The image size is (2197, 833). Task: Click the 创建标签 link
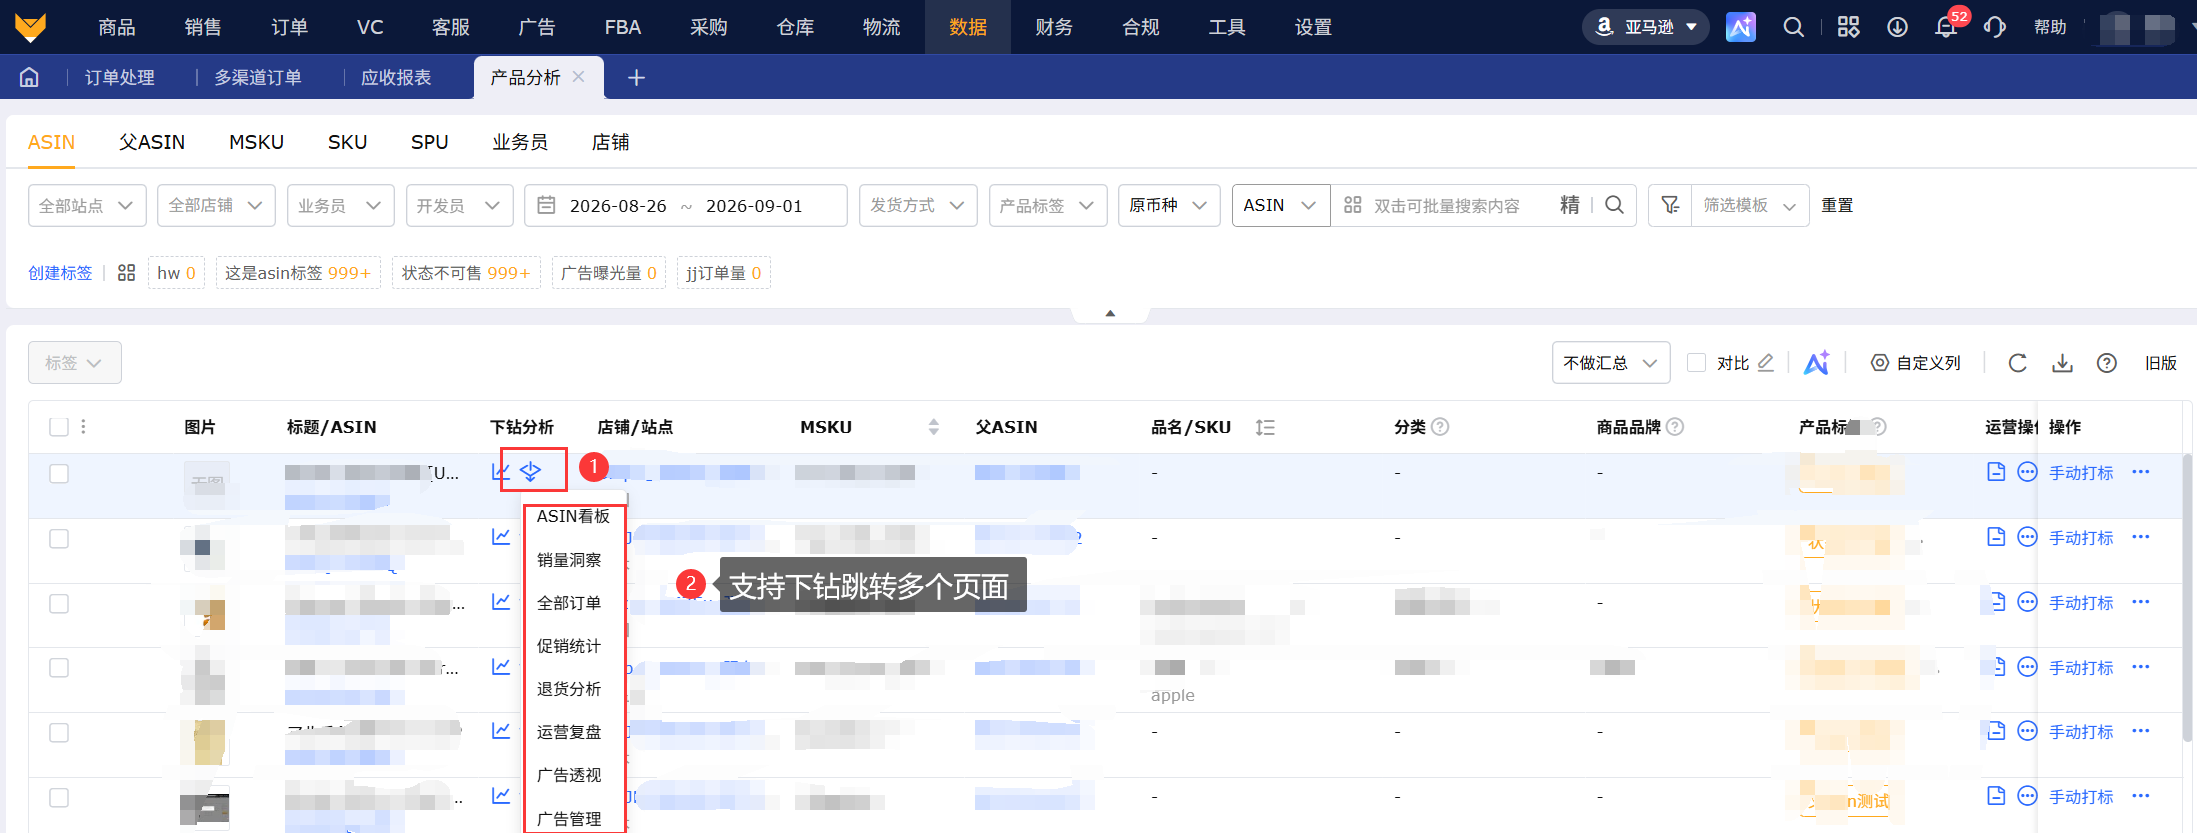[60, 273]
